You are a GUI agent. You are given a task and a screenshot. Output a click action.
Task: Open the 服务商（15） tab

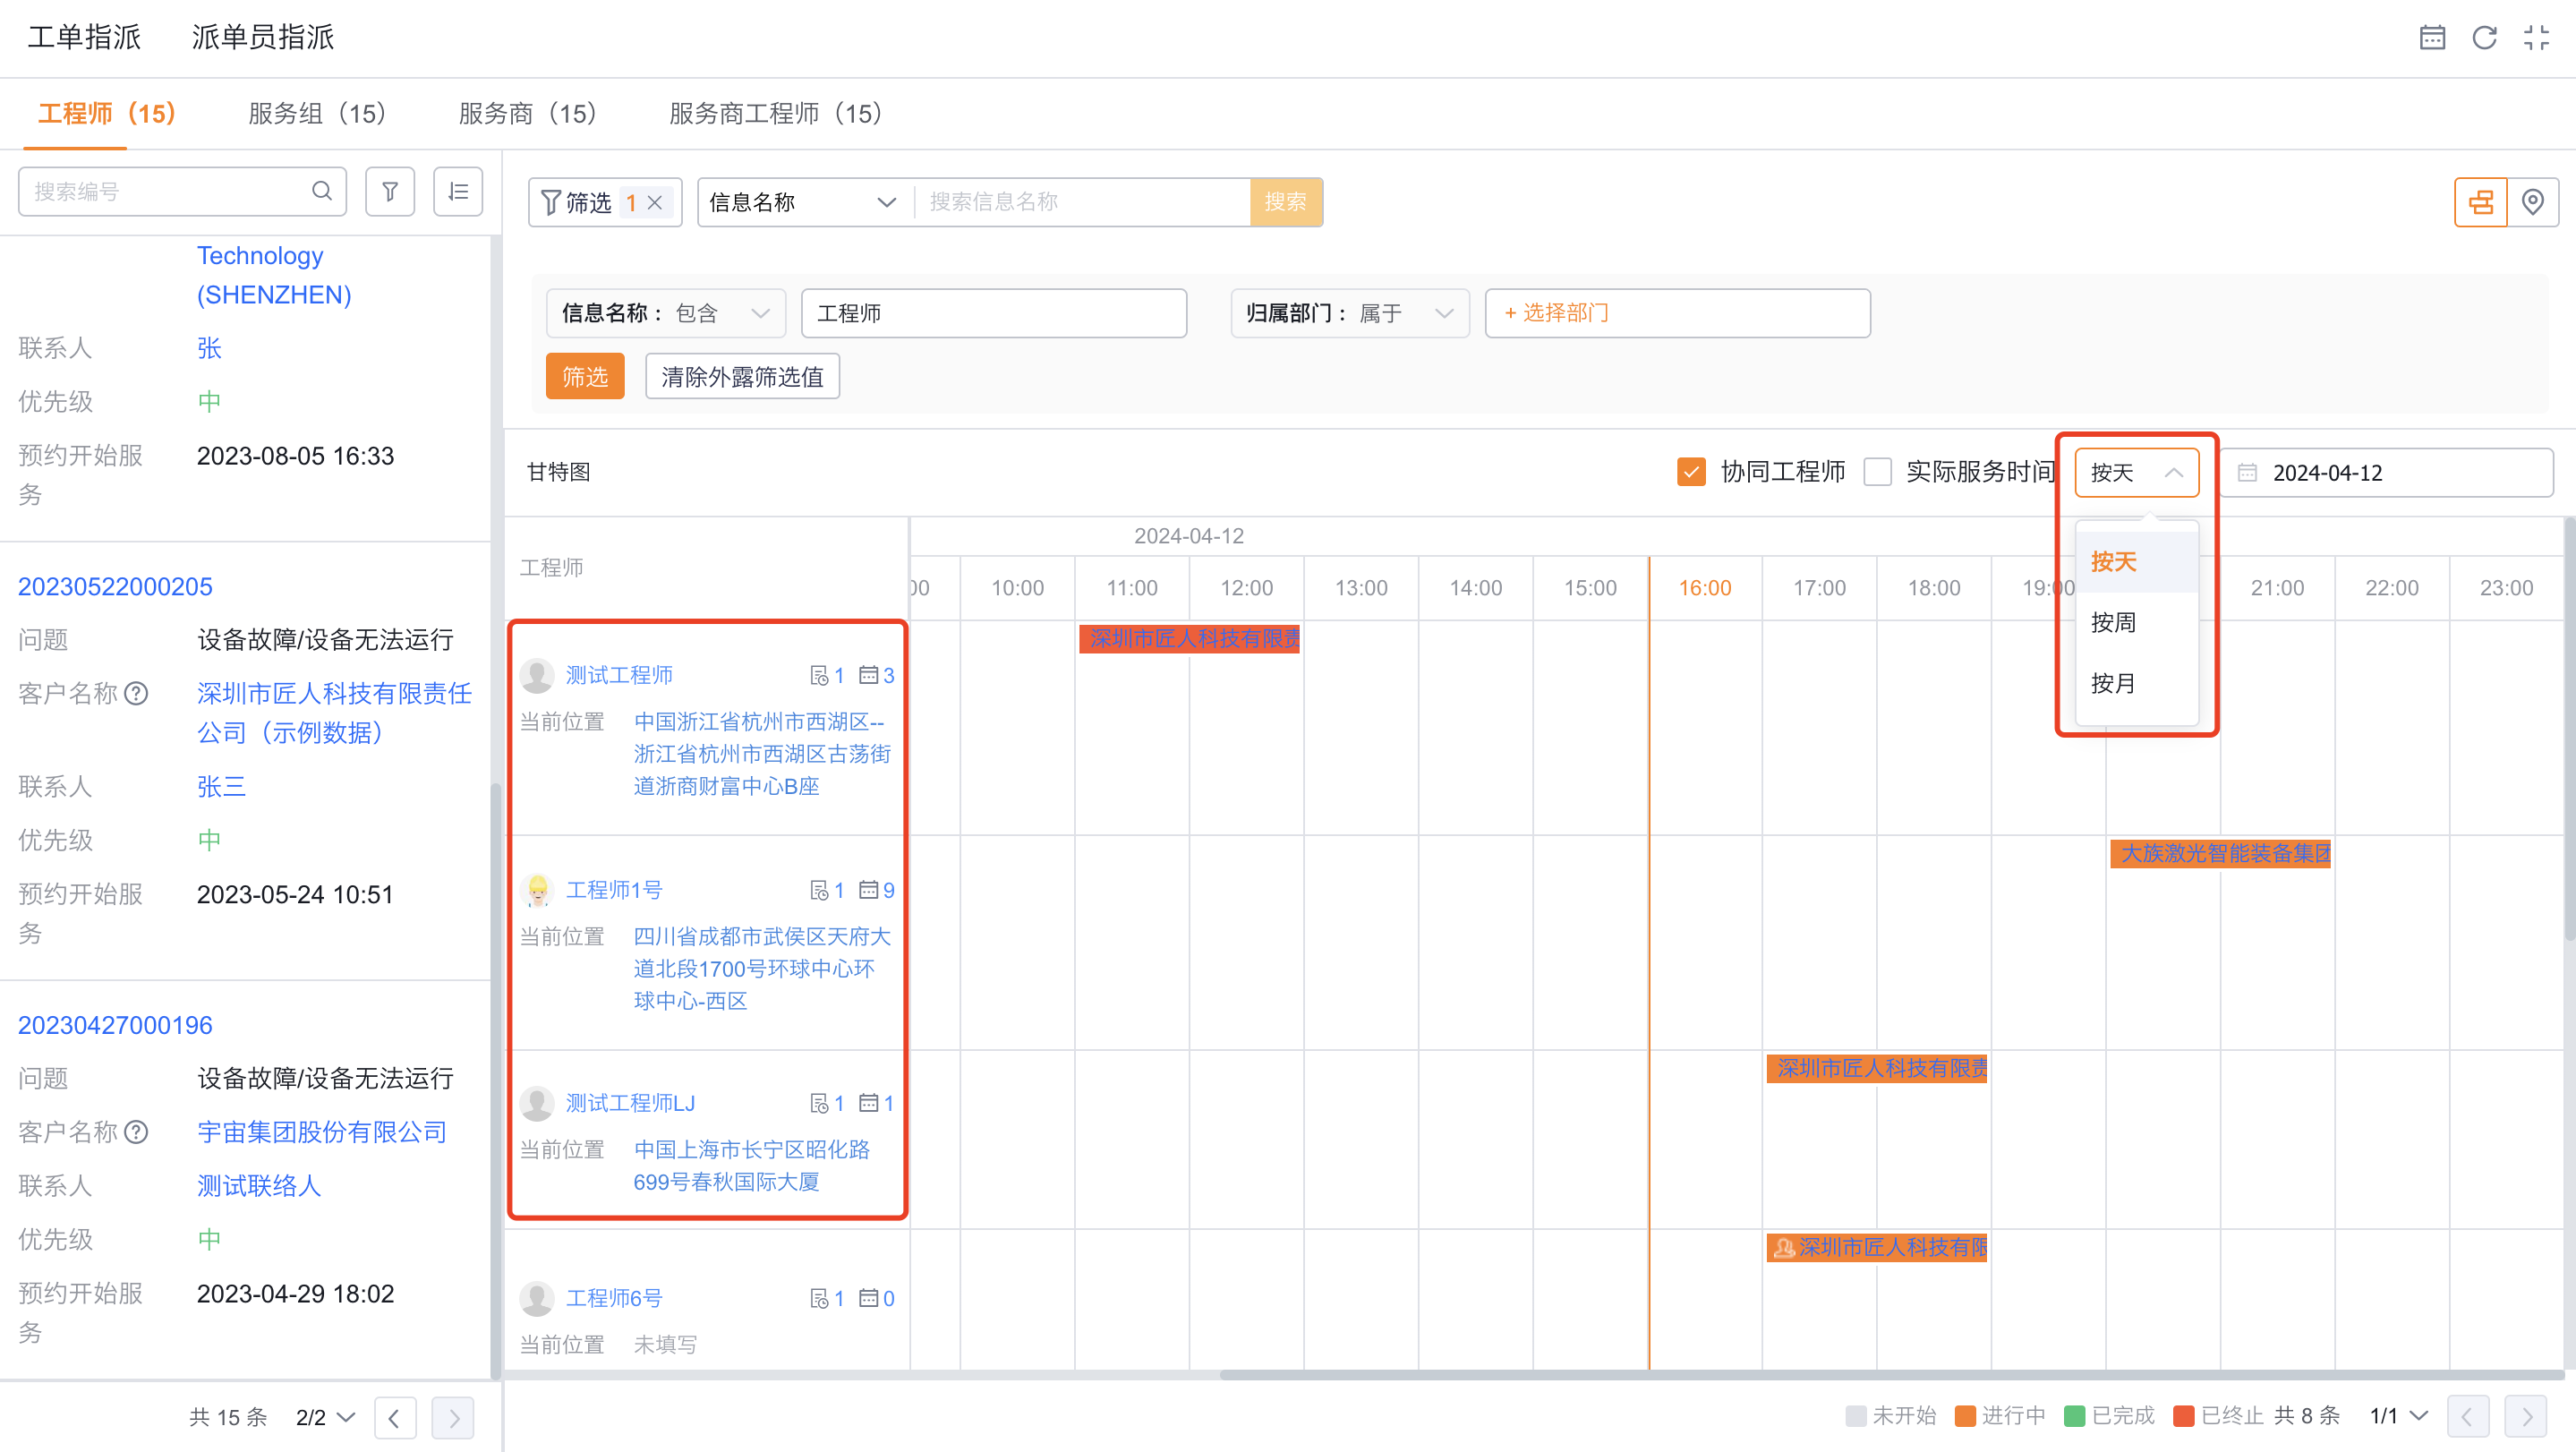pos(528,113)
